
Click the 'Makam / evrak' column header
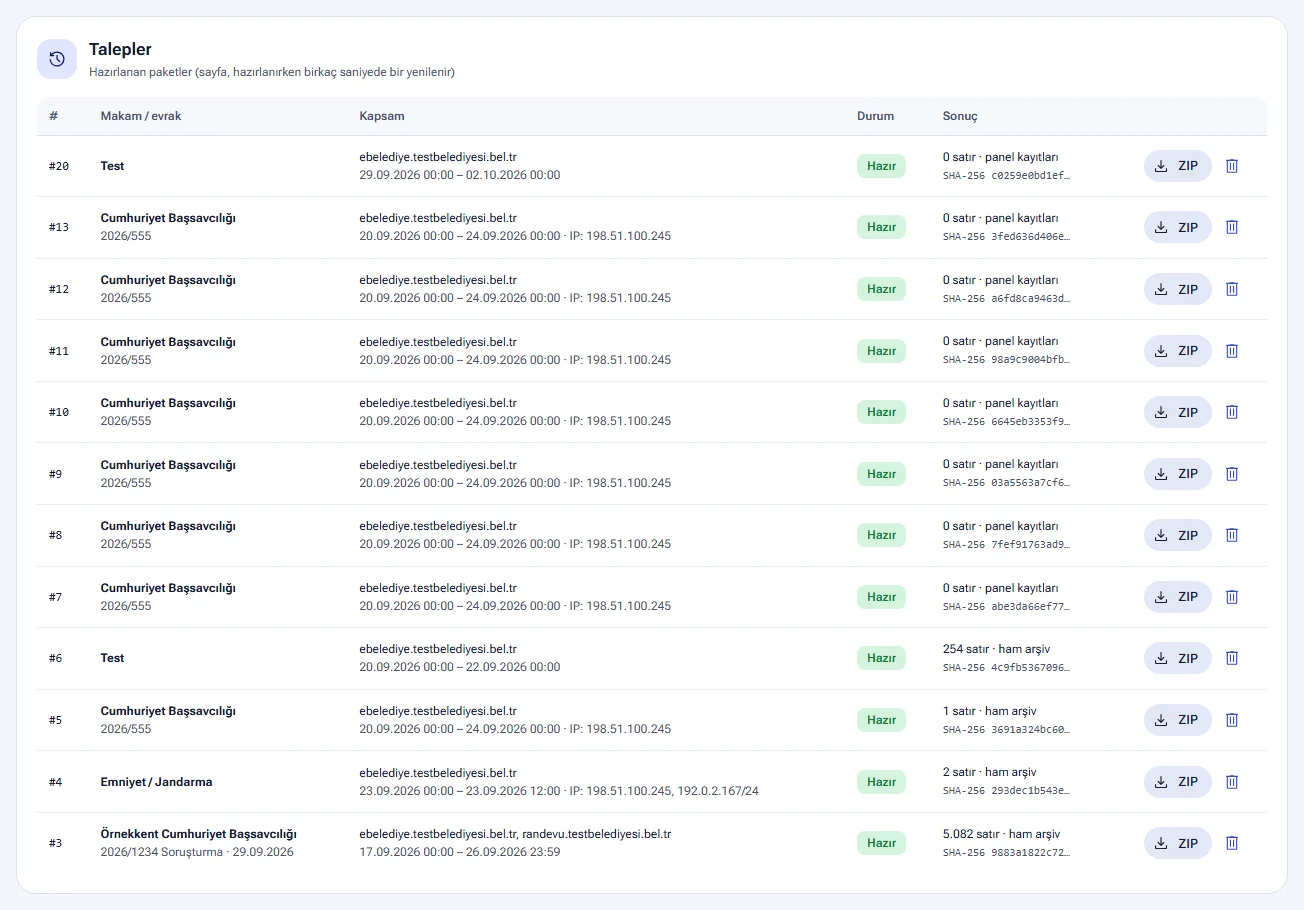click(x=141, y=116)
